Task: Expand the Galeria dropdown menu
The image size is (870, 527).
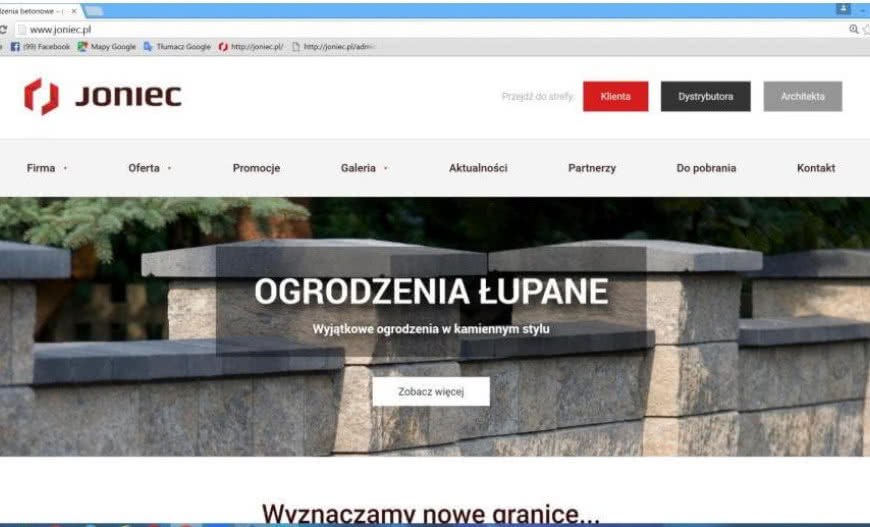Action: pyautogui.click(x=363, y=168)
